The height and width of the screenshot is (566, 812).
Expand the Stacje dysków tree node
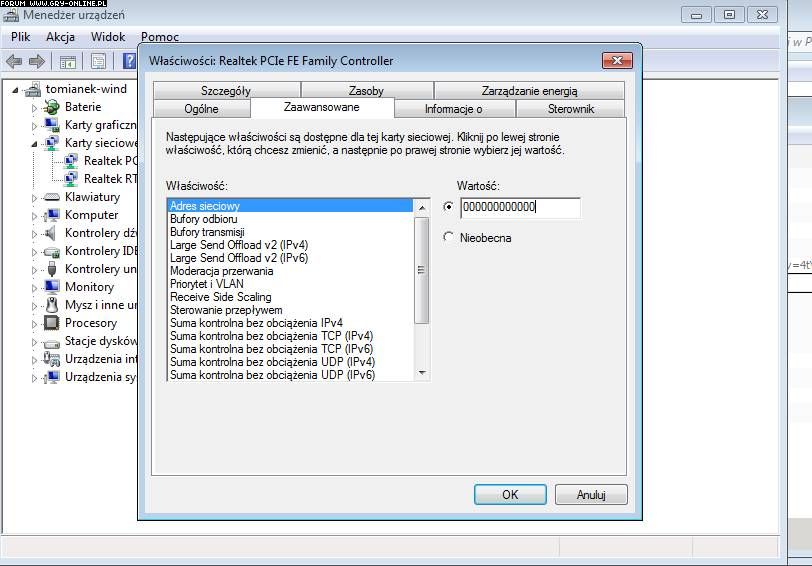click(34, 342)
